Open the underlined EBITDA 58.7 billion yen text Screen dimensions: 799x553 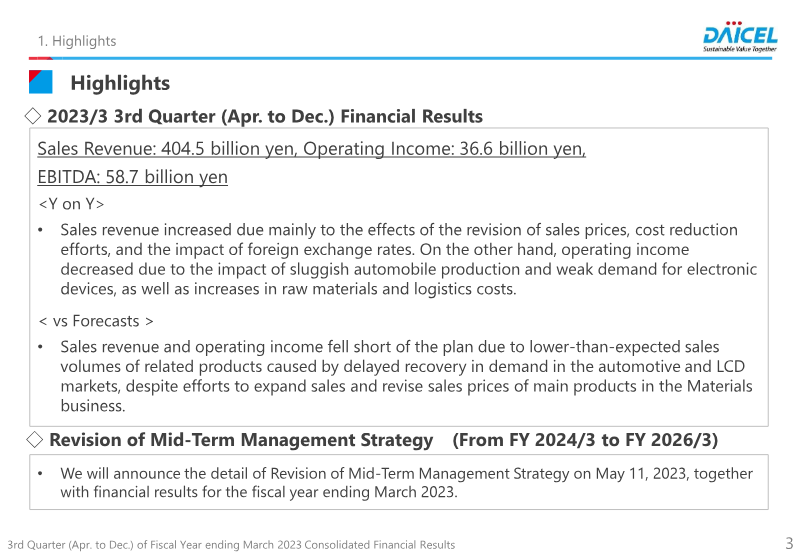[x=132, y=177]
